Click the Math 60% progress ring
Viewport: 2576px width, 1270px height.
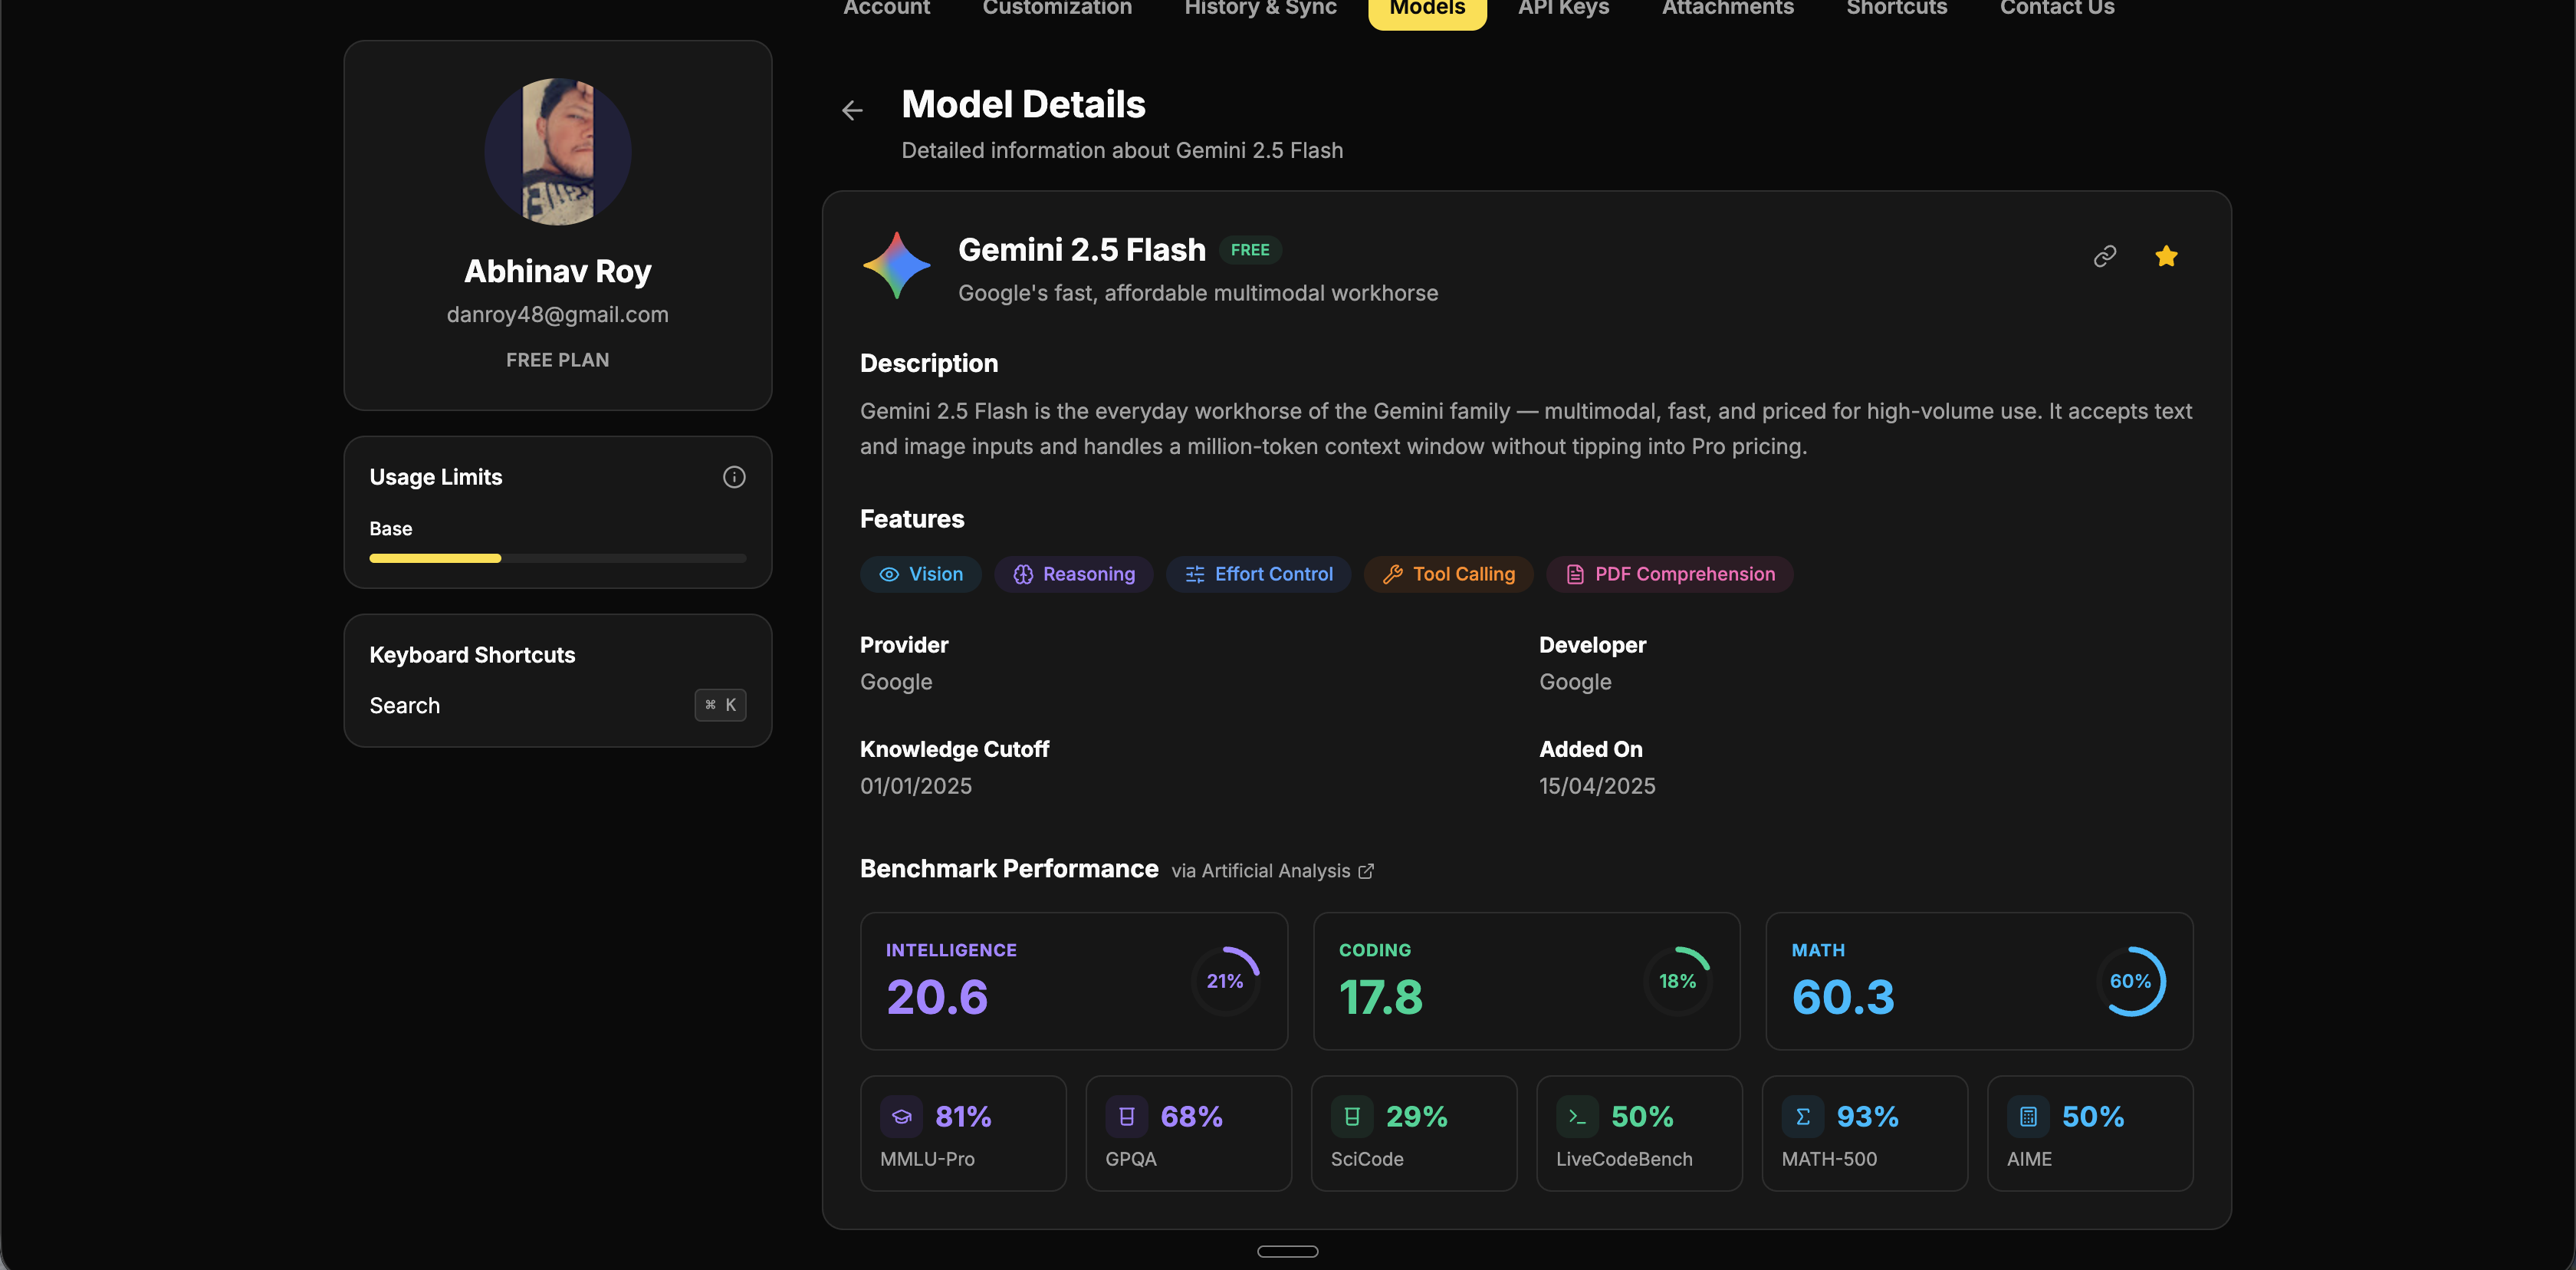tap(2131, 981)
